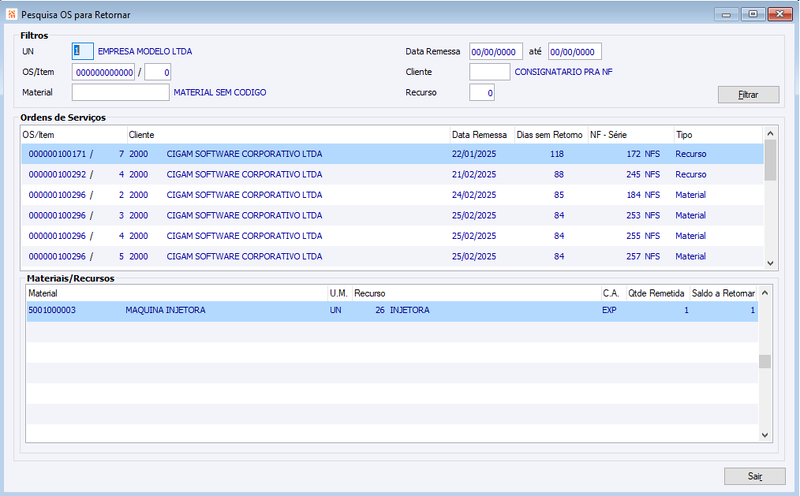The image size is (800, 496).
Task: Select order row 000000100296 / 3
Action: [x=392, y=215]
